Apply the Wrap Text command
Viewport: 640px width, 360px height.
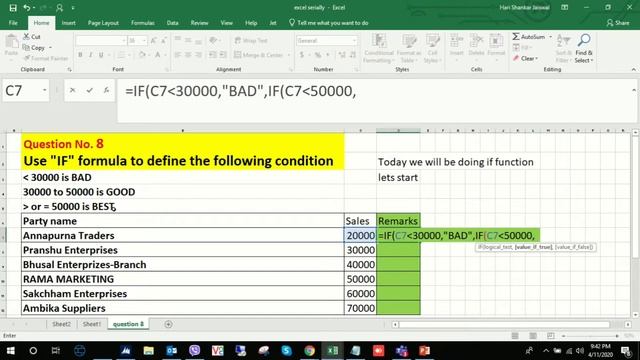[x=251, y=40]
